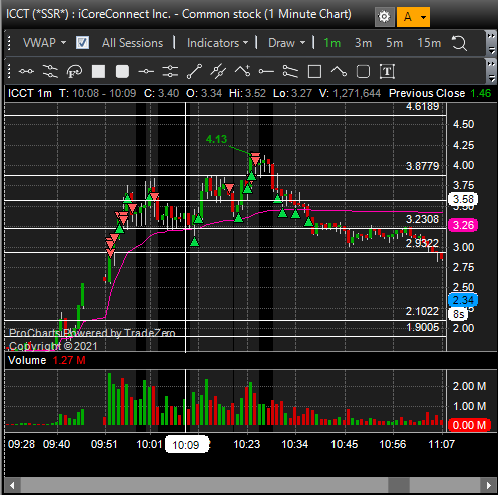Click the 4.6189 level label
Image resolution: width=498 pixels, height=495 pixels.
(422, 106)
